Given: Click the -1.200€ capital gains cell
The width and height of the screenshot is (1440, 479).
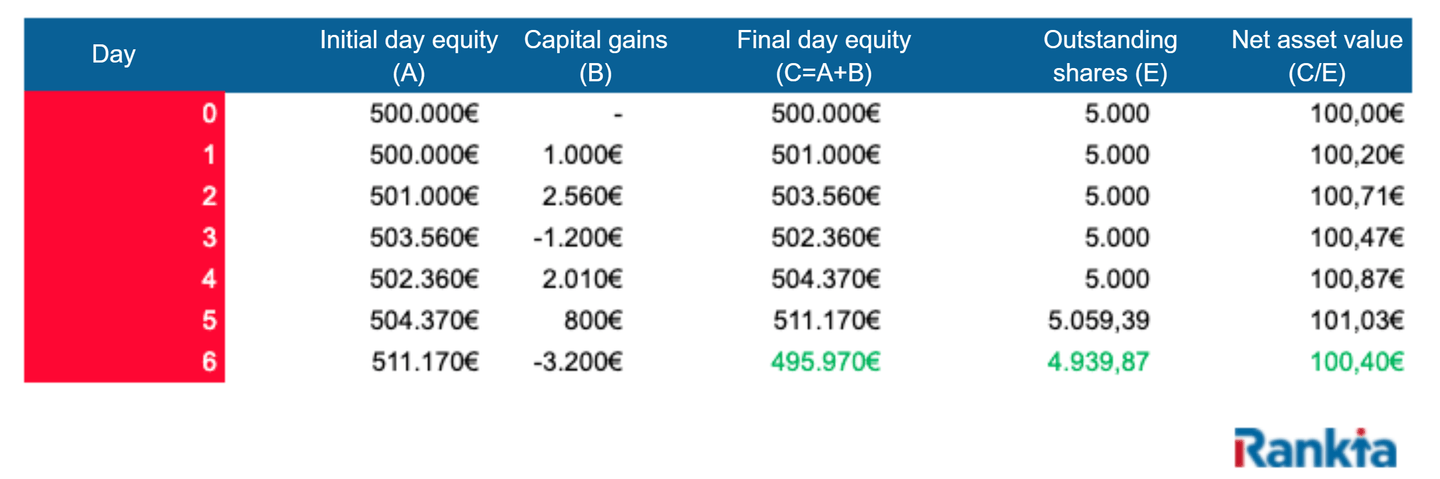Looking at the screenshot, I should pos(578,238).
